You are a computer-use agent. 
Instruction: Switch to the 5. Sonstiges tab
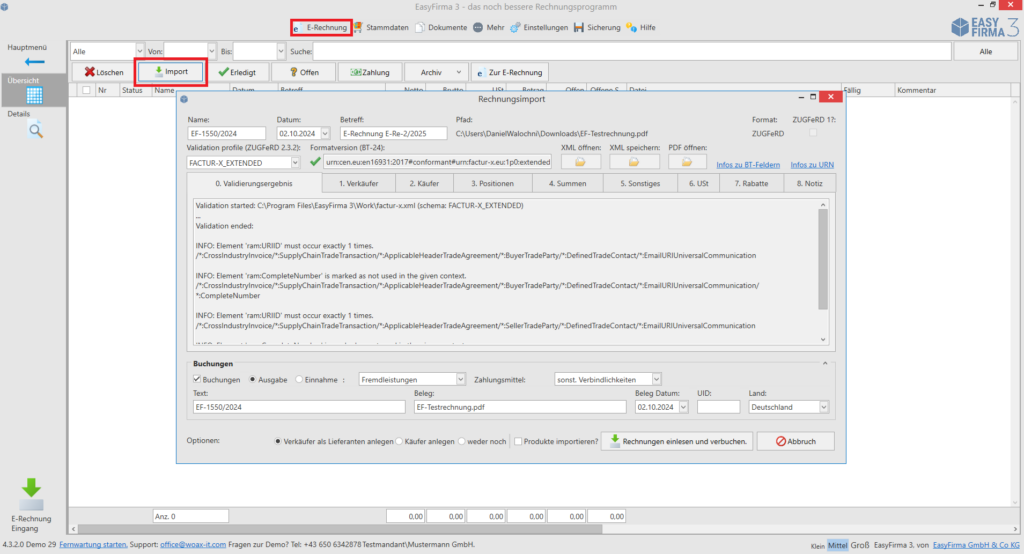(x=640, y=184)
